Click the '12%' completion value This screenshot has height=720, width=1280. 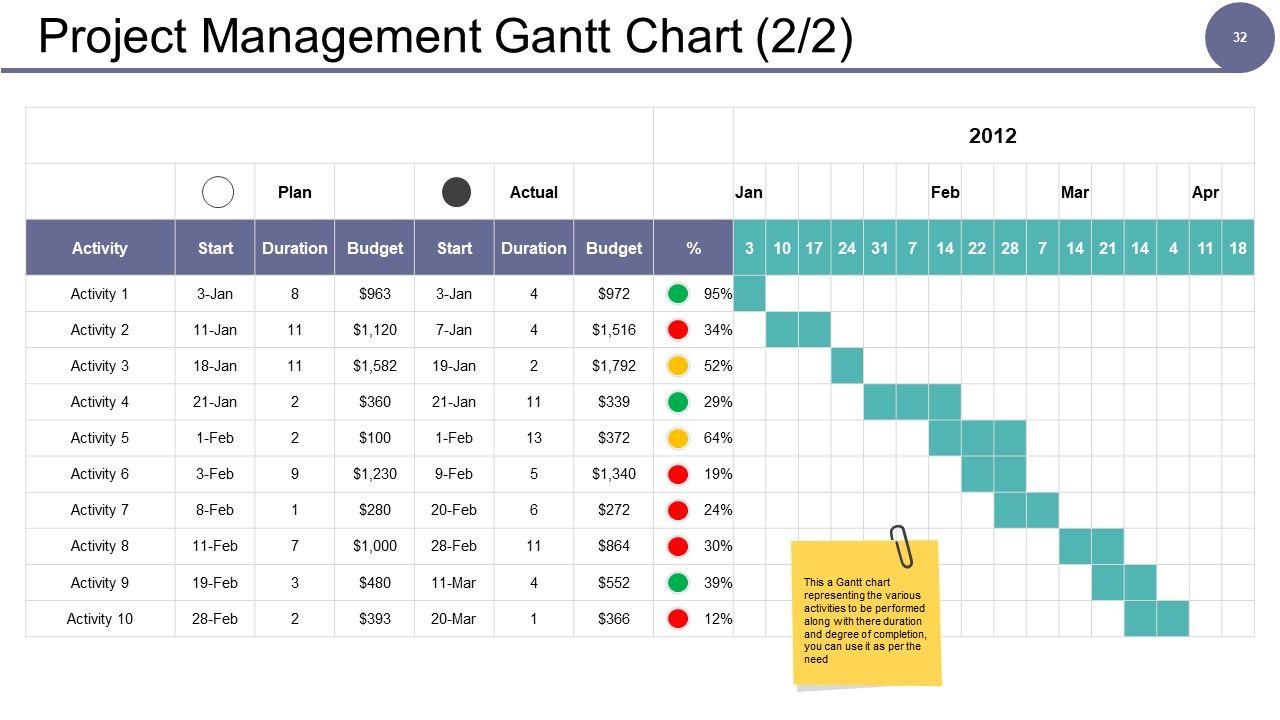coord(718,618)
